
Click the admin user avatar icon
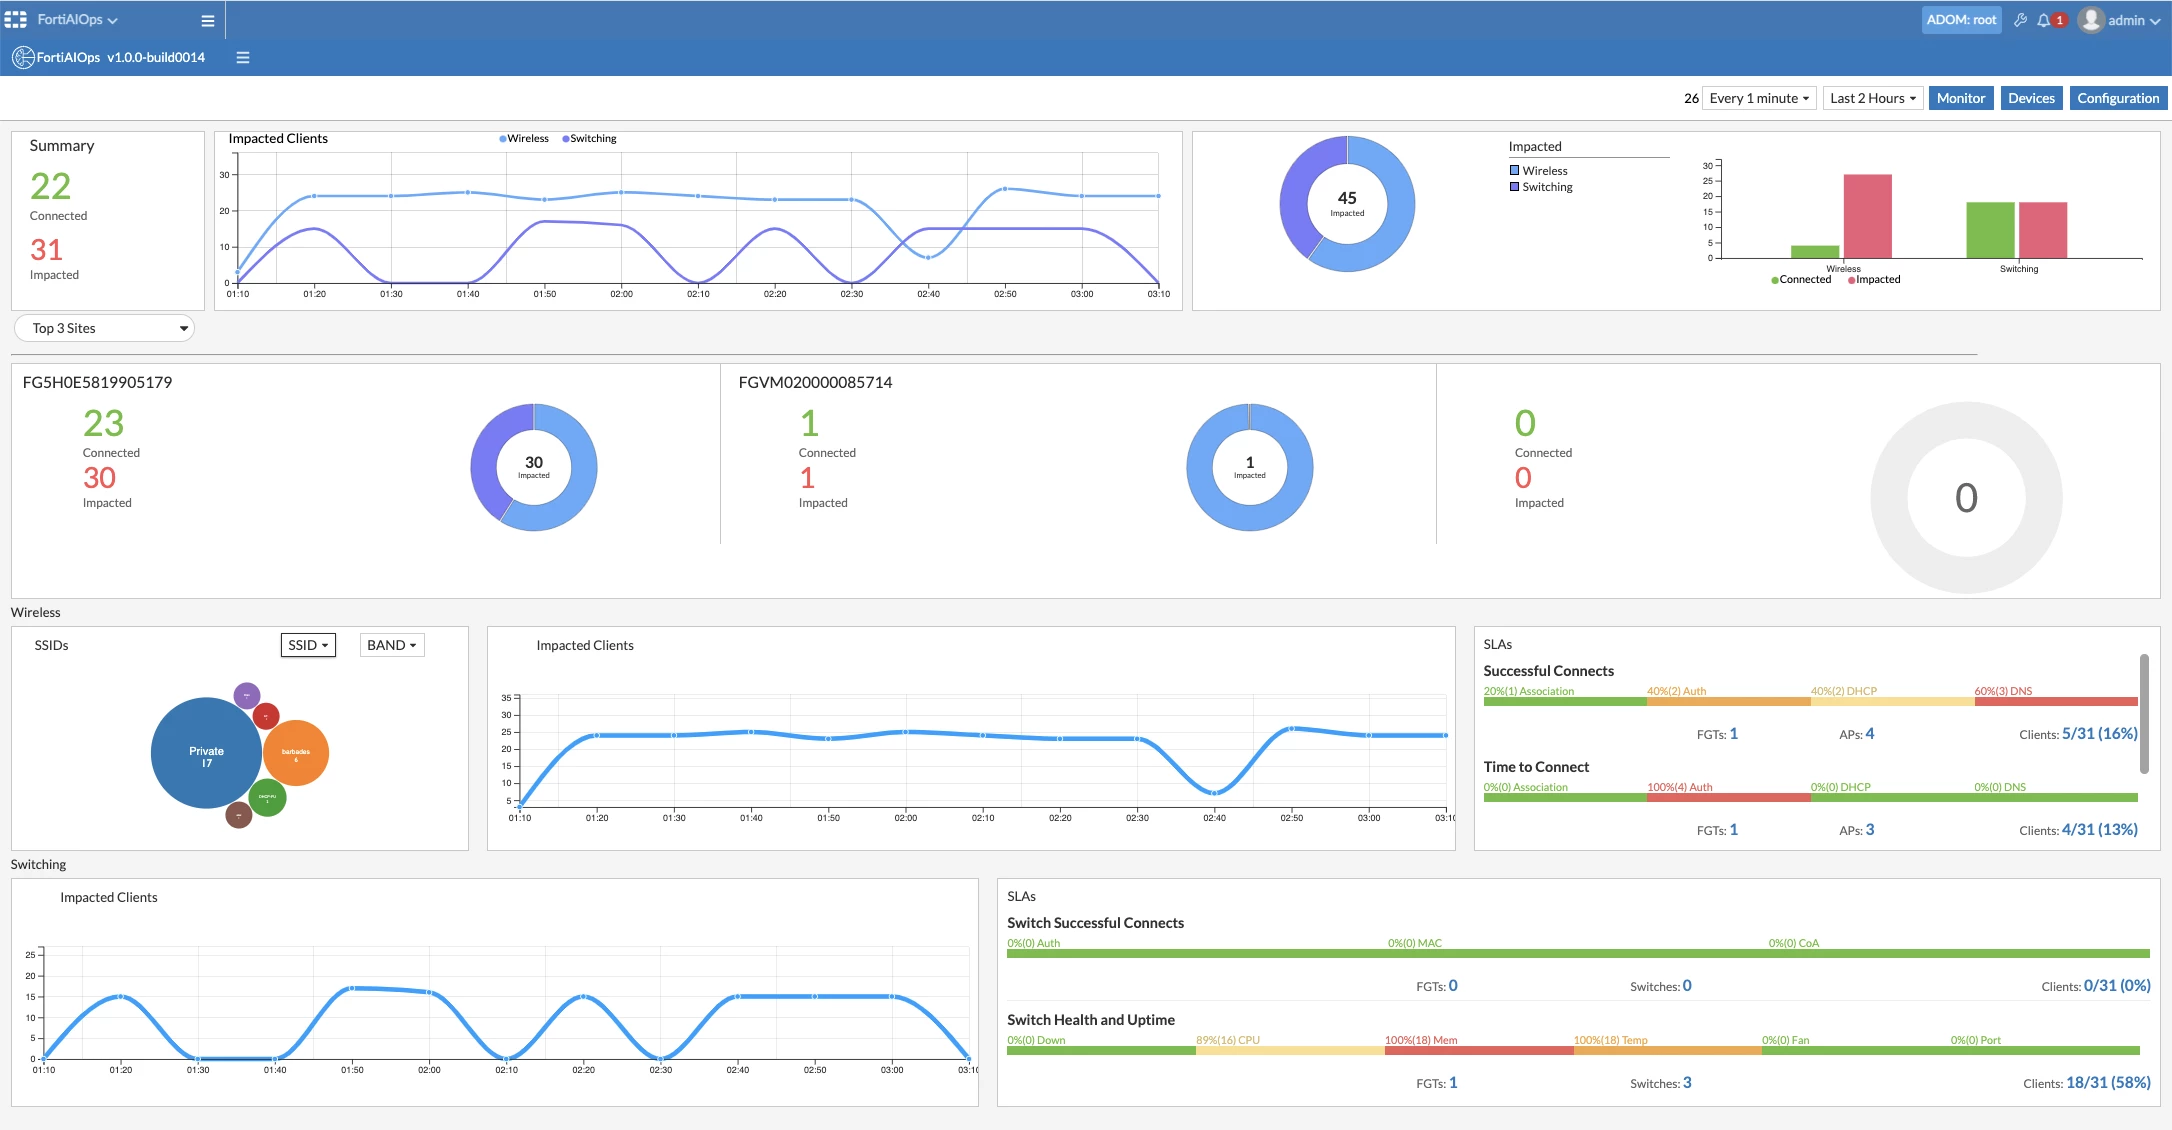pos(2090,20)
